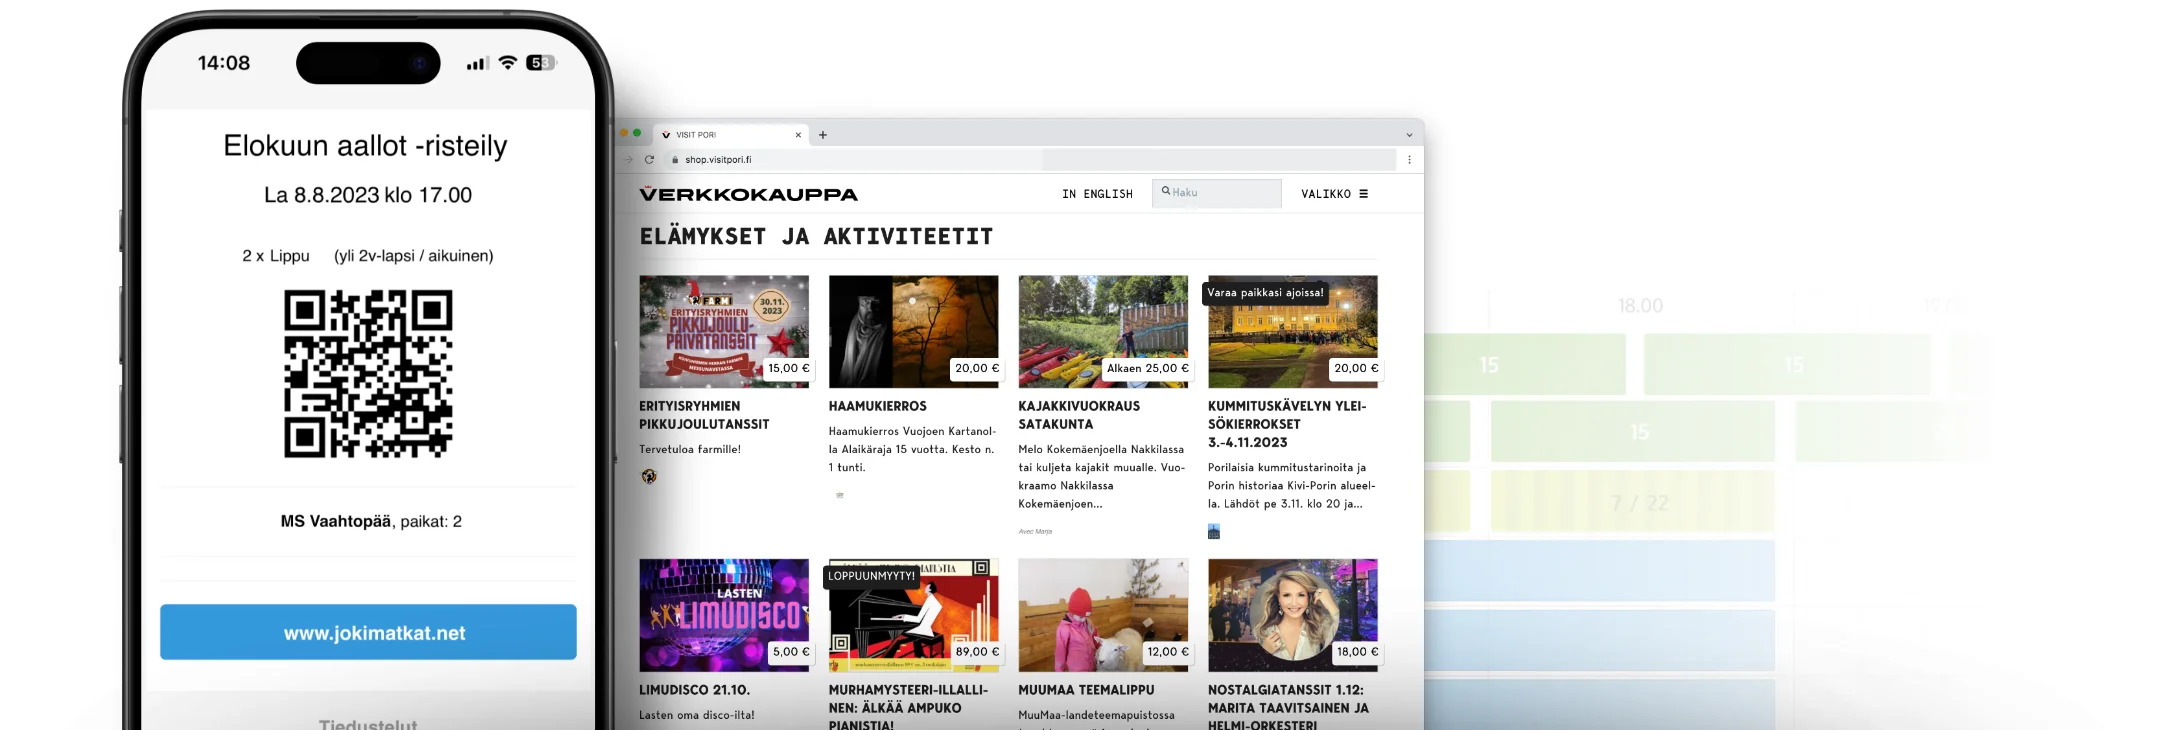Click the HAAMUKIERROS title link
The height and width of the screenshot is (730, 2171).
click(878, 406)
